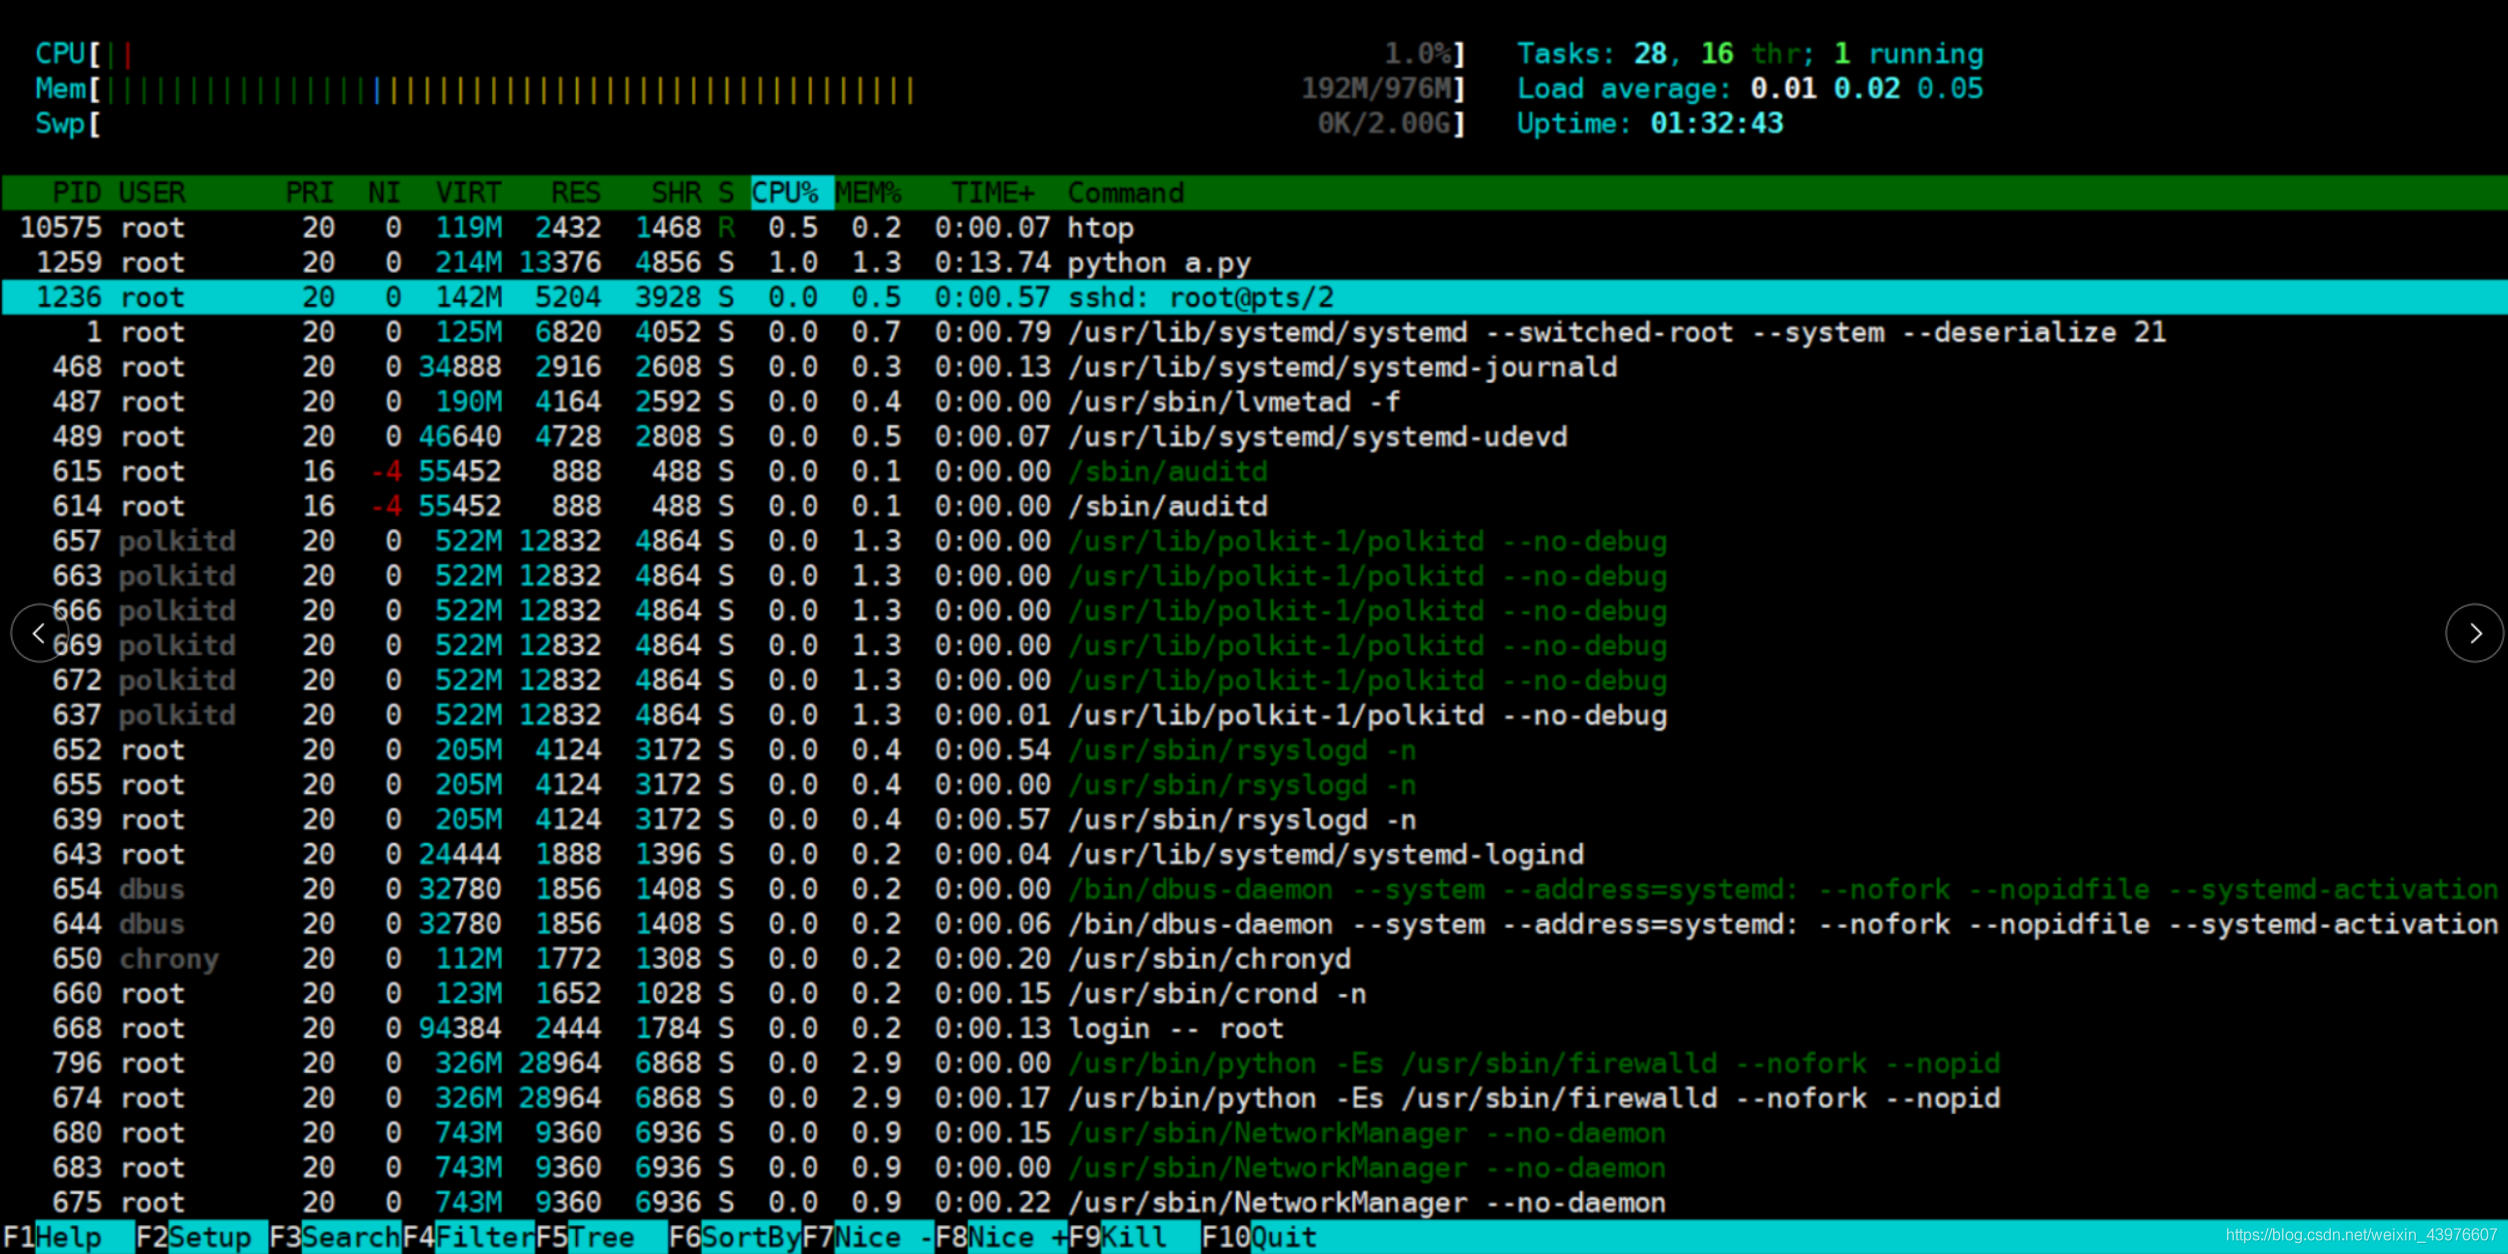Sort by the NI column header
Screen dimensions: 2508x1254
click(383, 192)
